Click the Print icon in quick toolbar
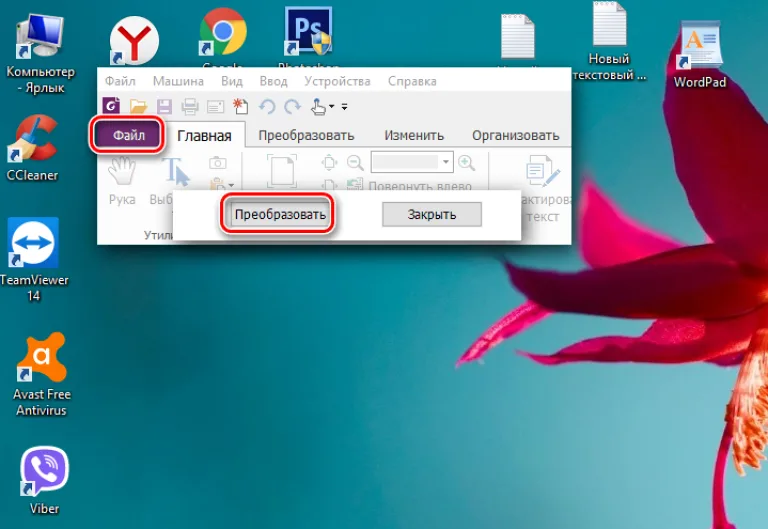Screen dimensions: 768x529 pyautogui.click(x=190, y=106)
